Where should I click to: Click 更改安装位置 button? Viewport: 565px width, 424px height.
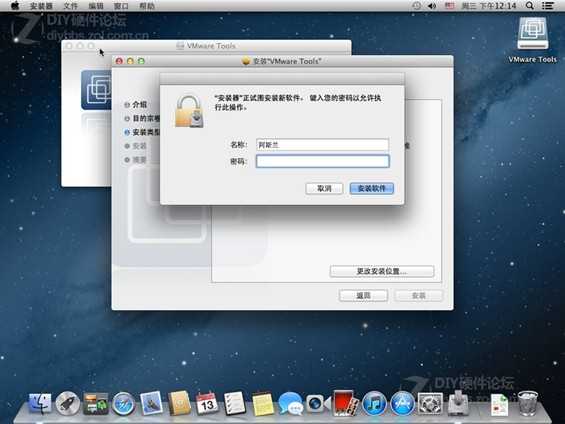382,271
